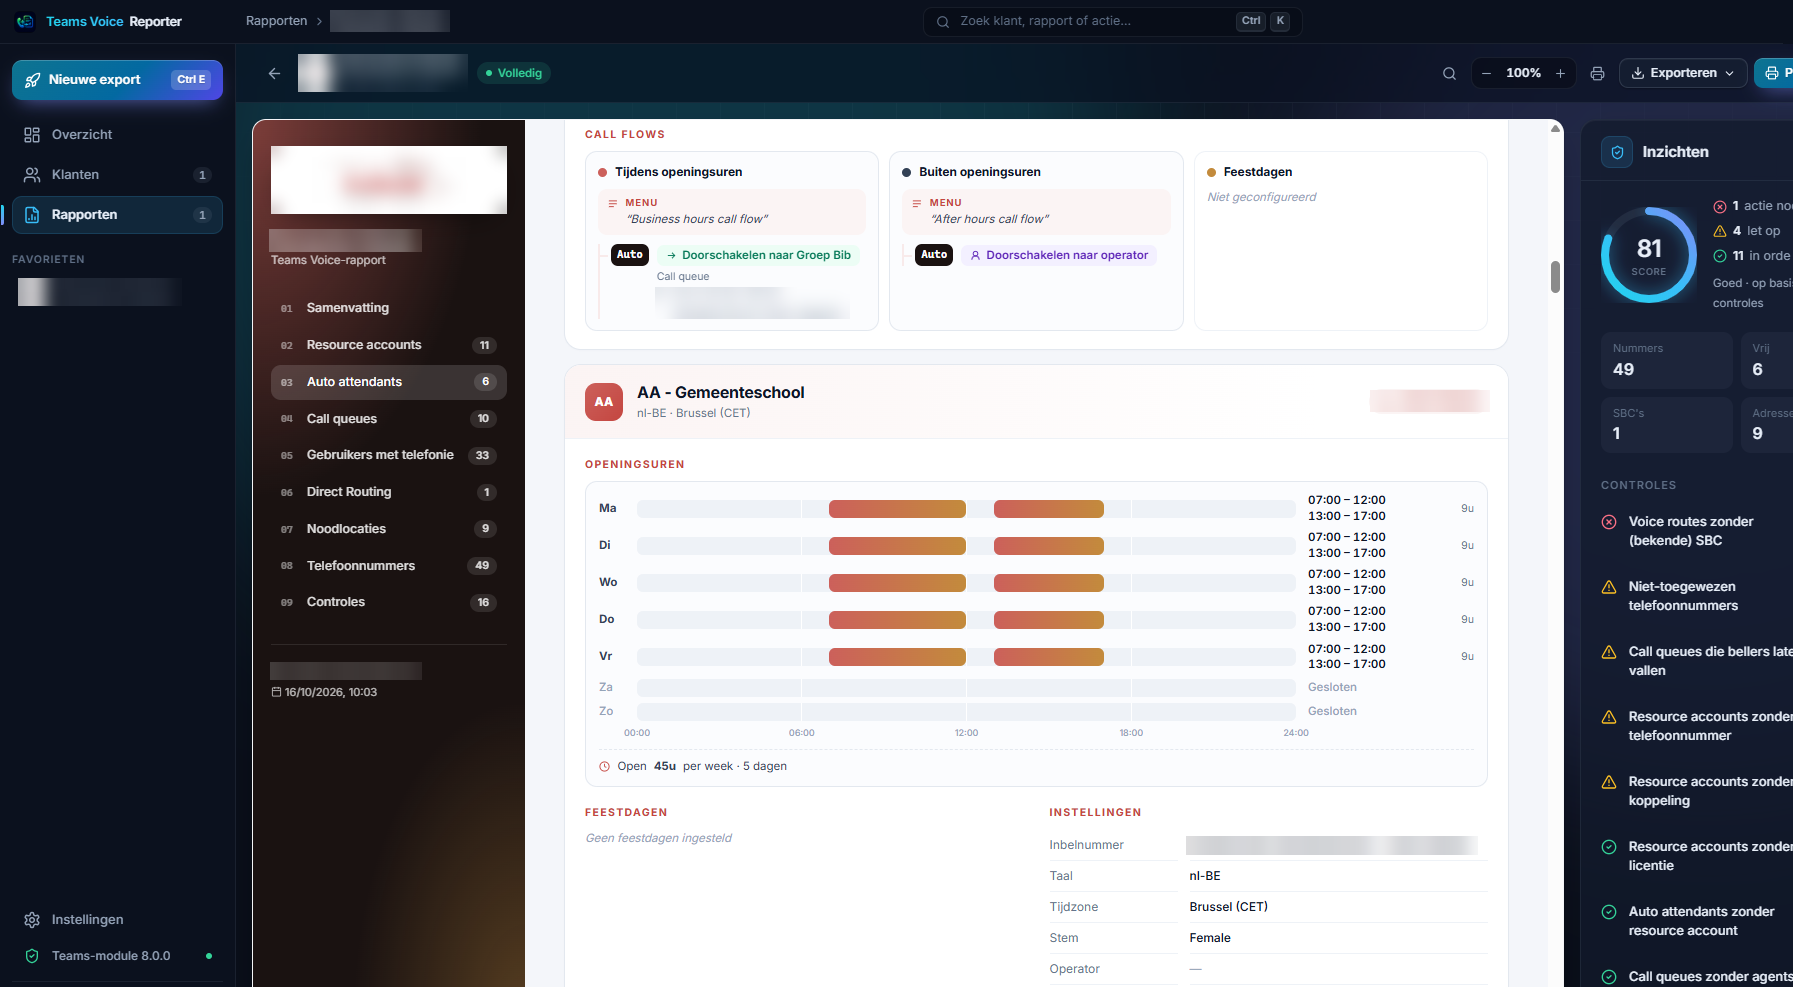
Task: Click Doorschakelen naar Groep Bib action
Action: 758,255
